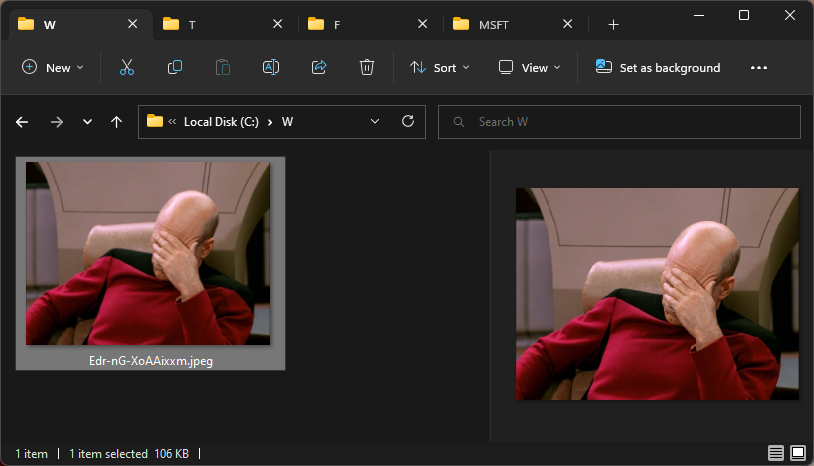814x466 pixels.
Task: Click the file name Edr-nG-XoAAixxm.jpeg
Action: [151, 361]
